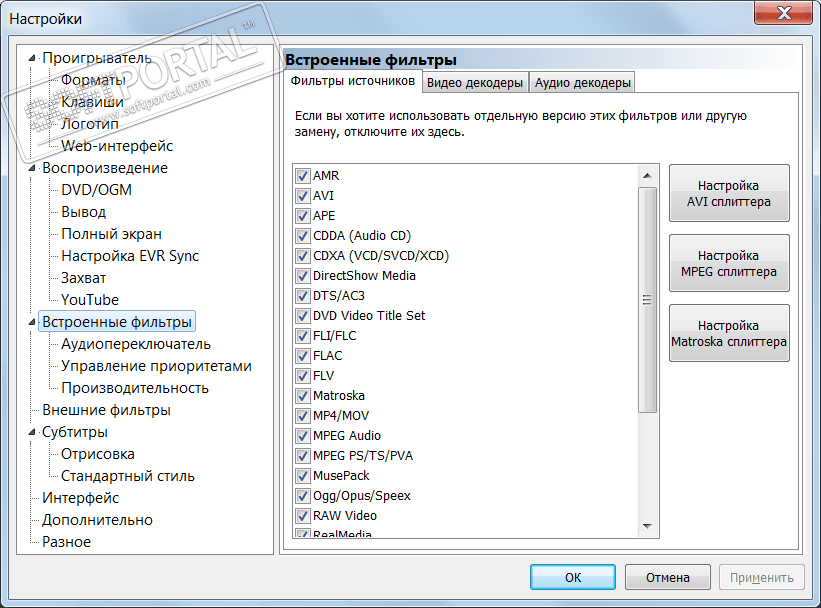This screenshot has height=608, width=821.
Task: Click the Отмена button
Action: [668, 577]
